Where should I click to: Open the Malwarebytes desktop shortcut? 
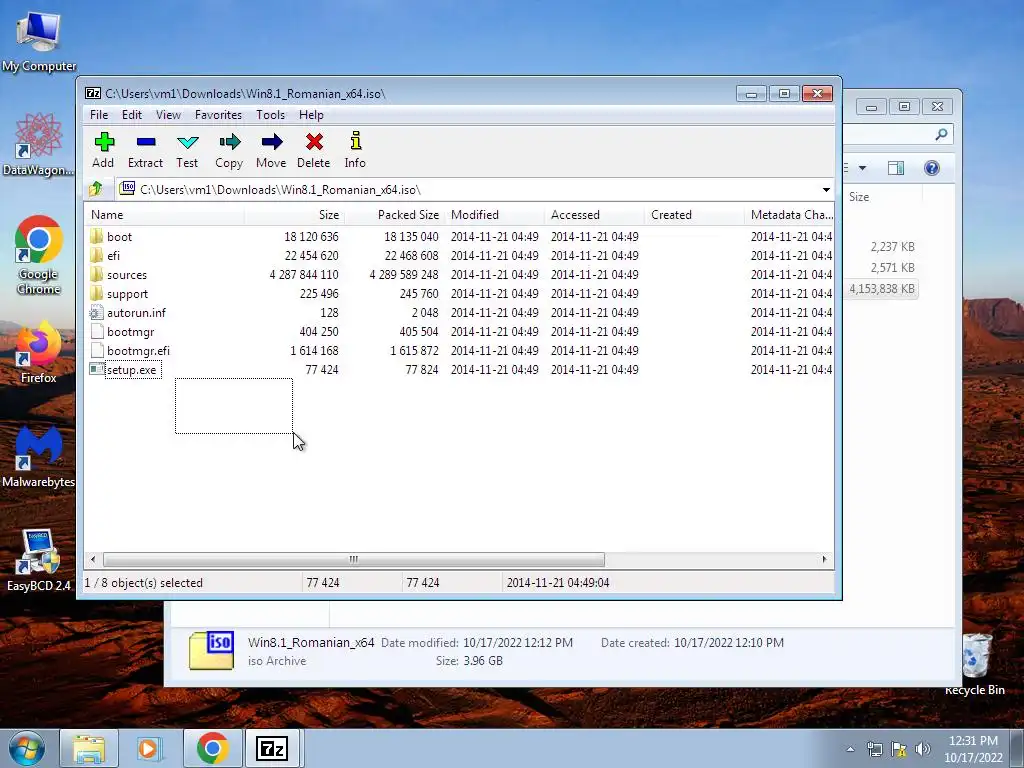[x=39, y=457]
